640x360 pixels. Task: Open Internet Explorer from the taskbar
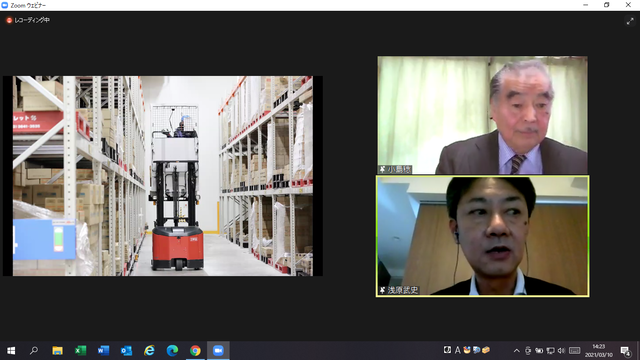point(149,351)
